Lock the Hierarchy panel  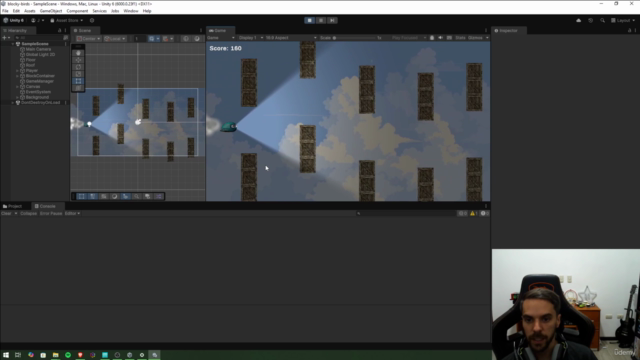60,31
